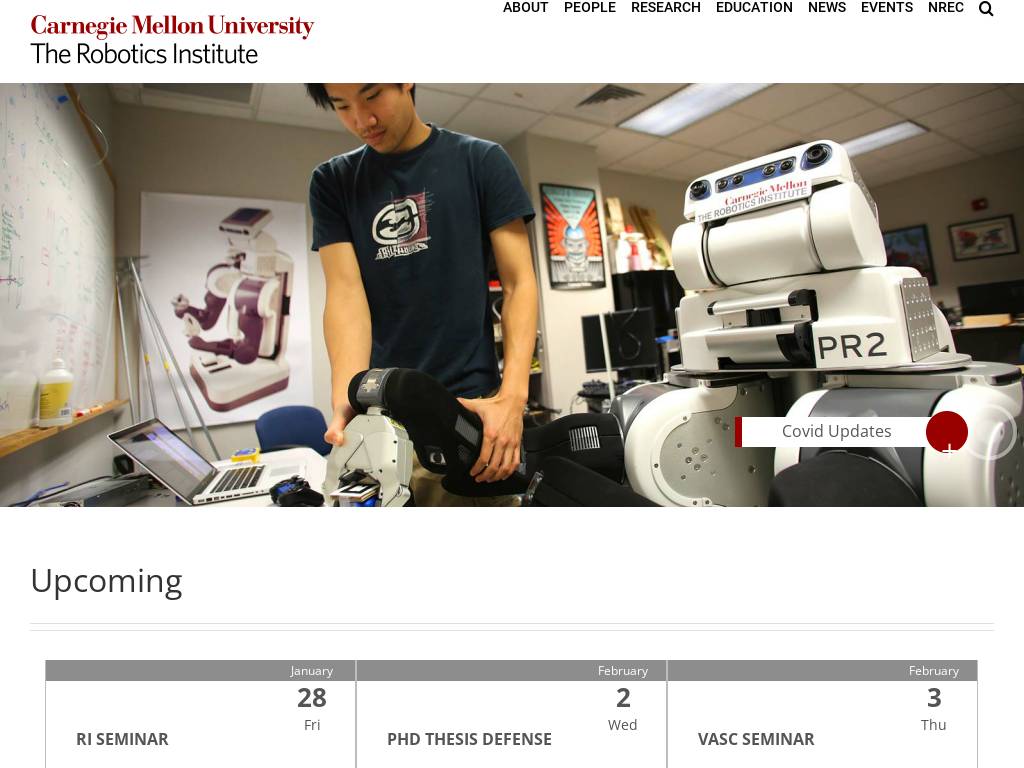Viewport: 1024px width, 768px height.
Task: Expand the red Covid Updates plus circle
Action: (947, 432)
